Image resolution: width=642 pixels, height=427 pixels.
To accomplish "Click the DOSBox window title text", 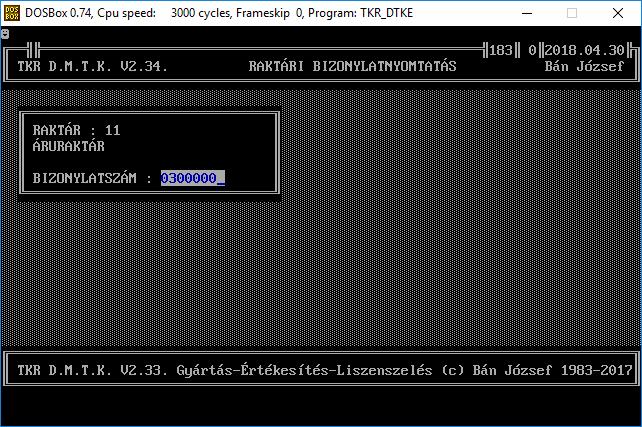I will [219, 13].
